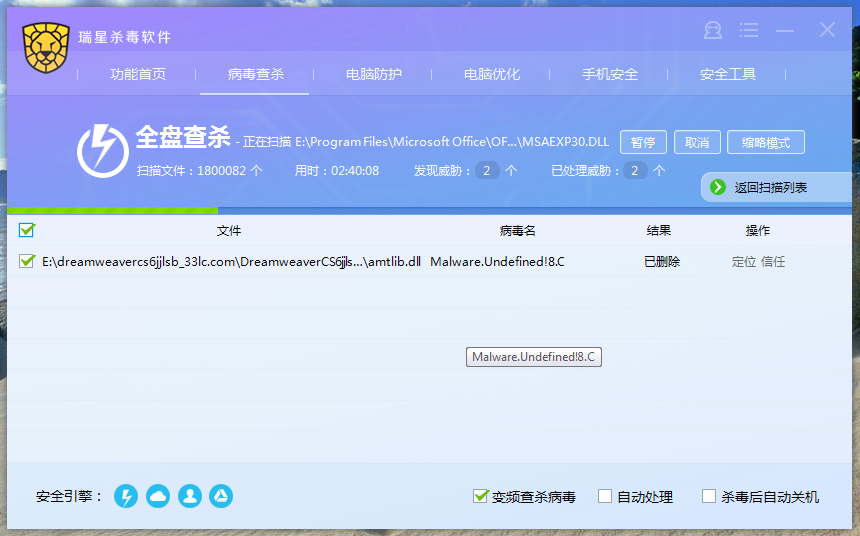Cancel scan with the 取消 button

pos(697,142)
